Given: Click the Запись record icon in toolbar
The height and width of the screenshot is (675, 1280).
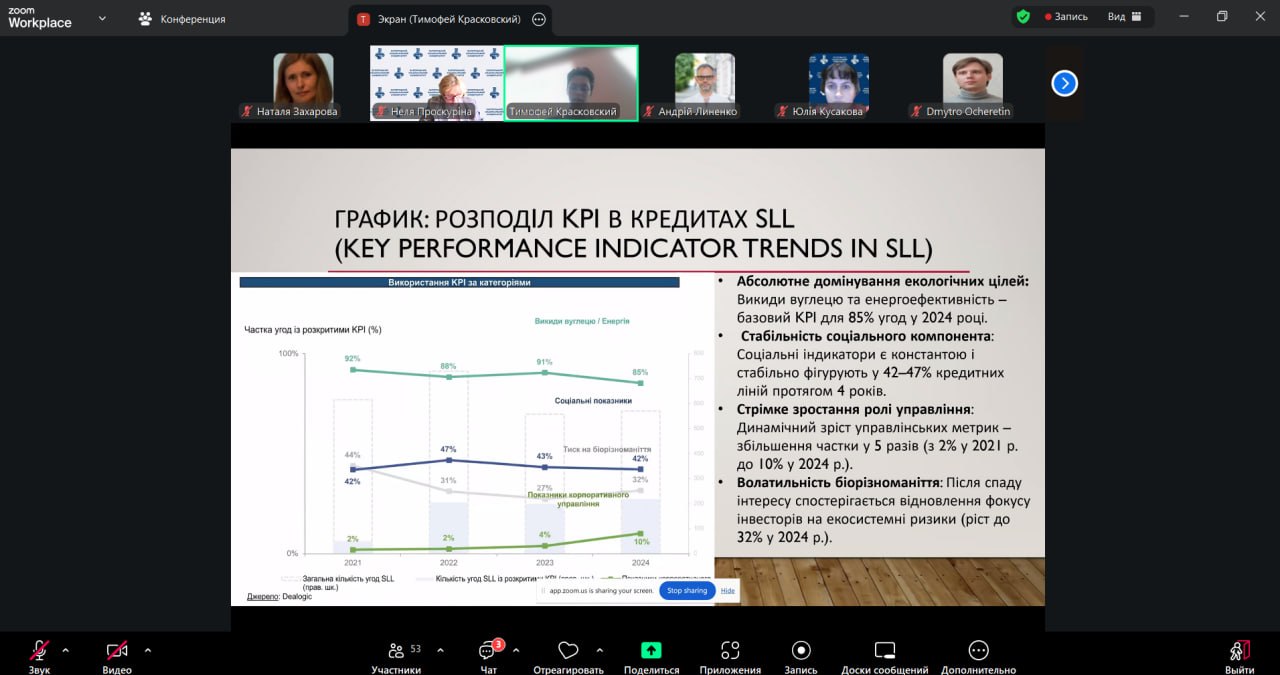Looking at the screenshot, I should (800, 651).
